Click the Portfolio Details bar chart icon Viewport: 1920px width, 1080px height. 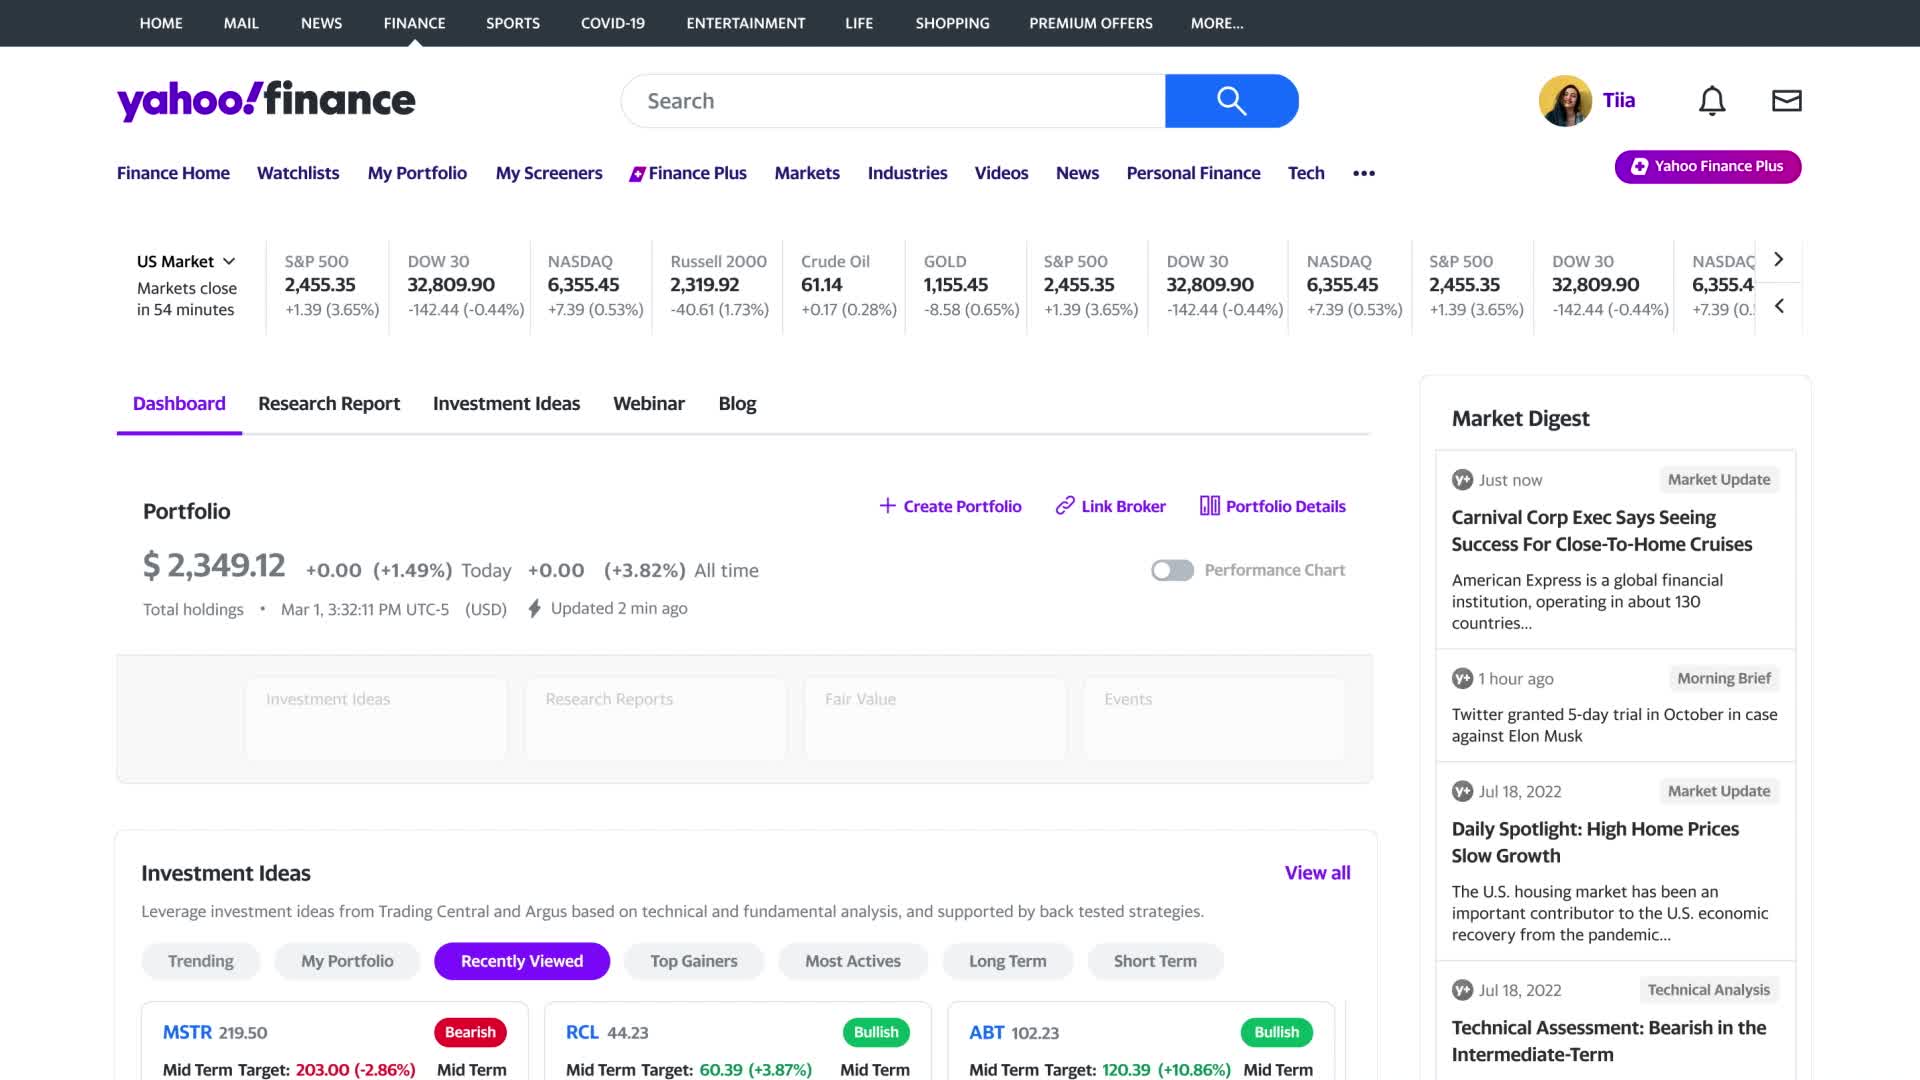pyautogui.click(x=1207, y=505)
